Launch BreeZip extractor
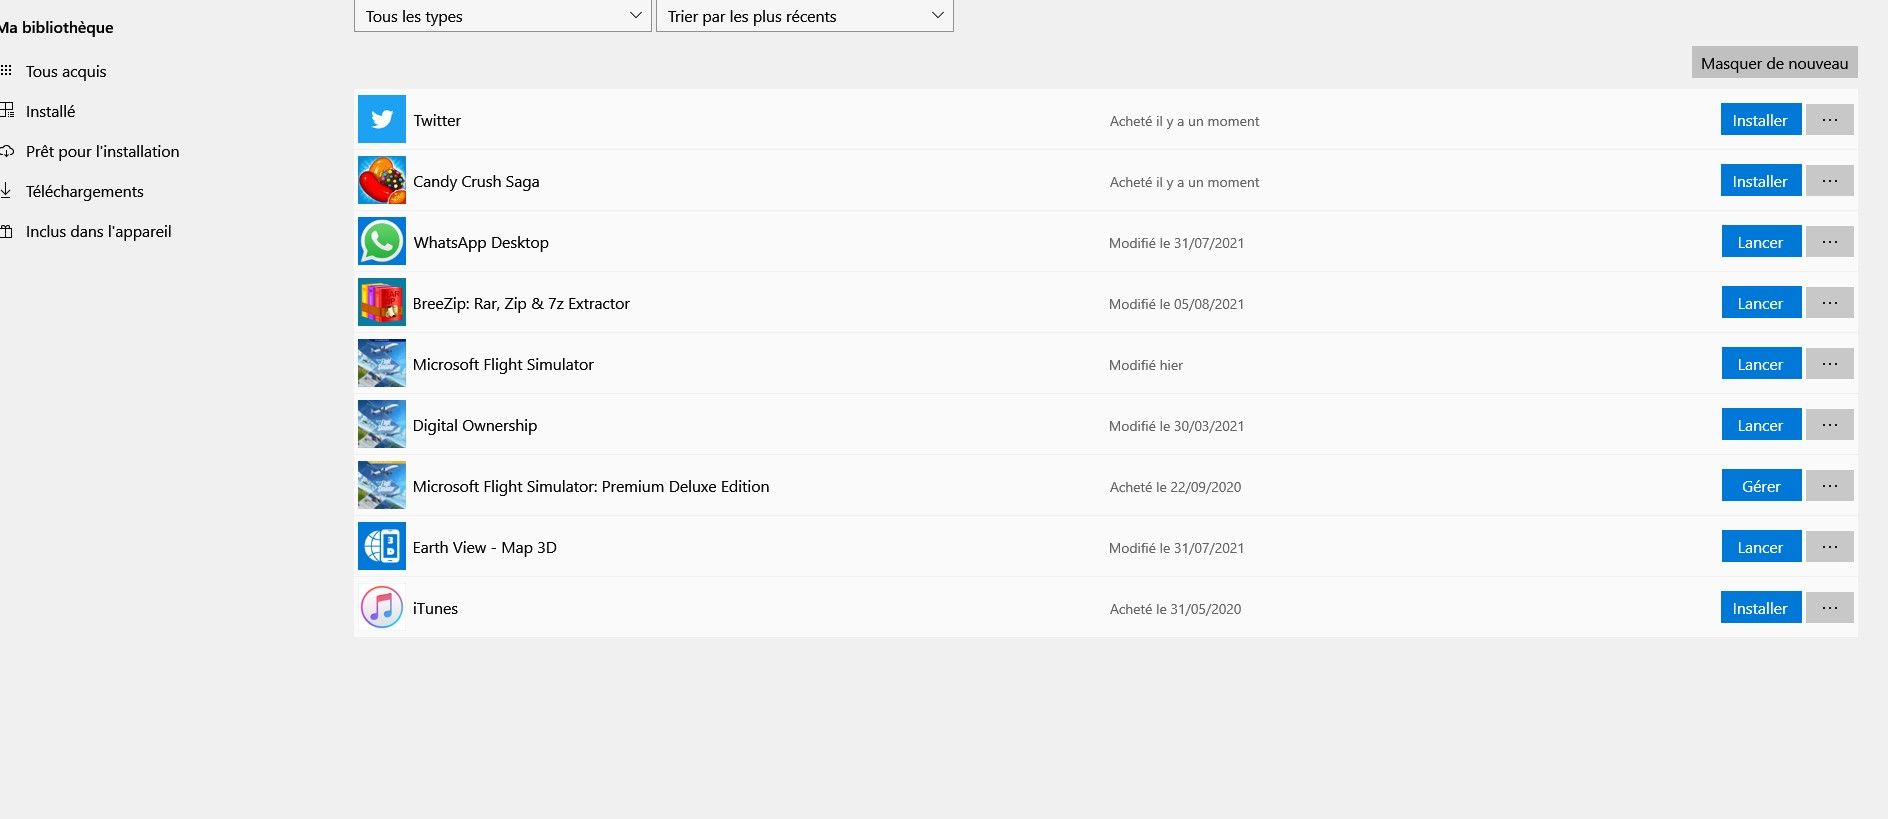Screen dimensions: 1888x819 point(1761,303)
